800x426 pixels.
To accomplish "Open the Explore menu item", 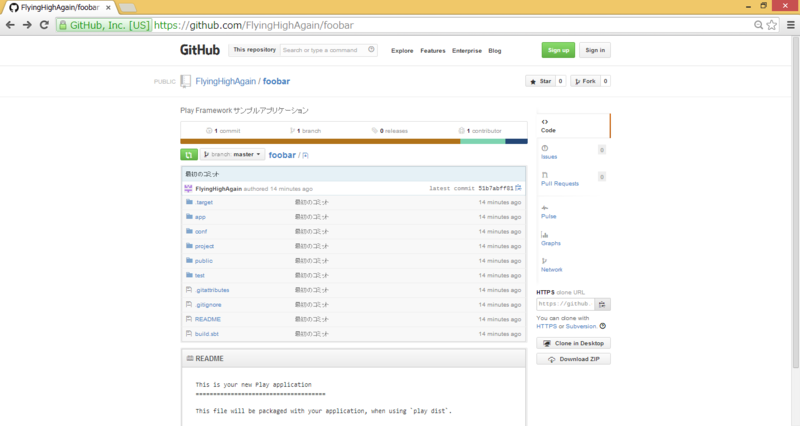I will 402,51.
